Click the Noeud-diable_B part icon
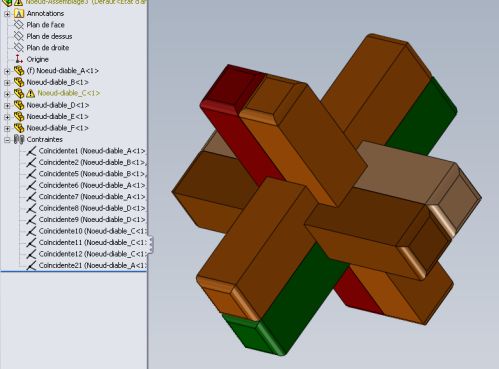Image resolution: width=499 pixels, height=369 pixels. pos(19,82)
